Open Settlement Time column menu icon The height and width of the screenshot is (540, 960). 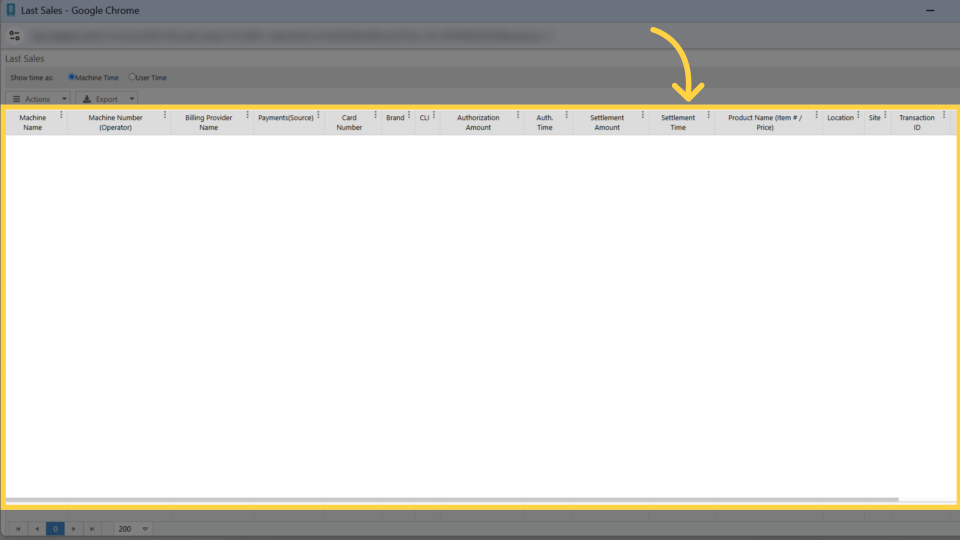tap(708, 115)
